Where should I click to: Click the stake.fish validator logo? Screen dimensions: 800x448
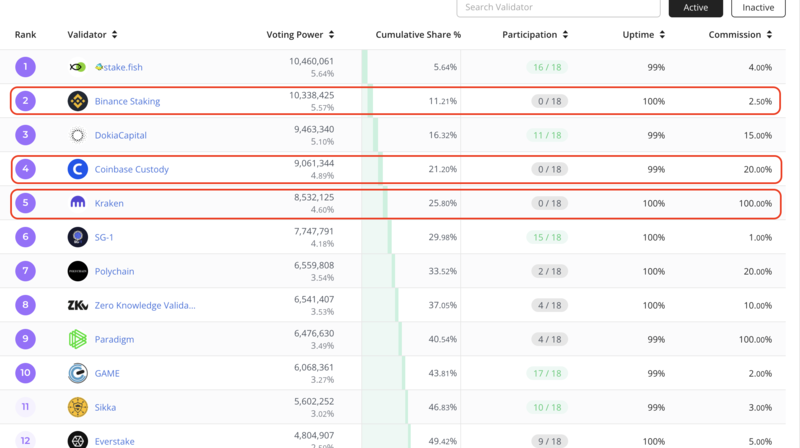78,67
